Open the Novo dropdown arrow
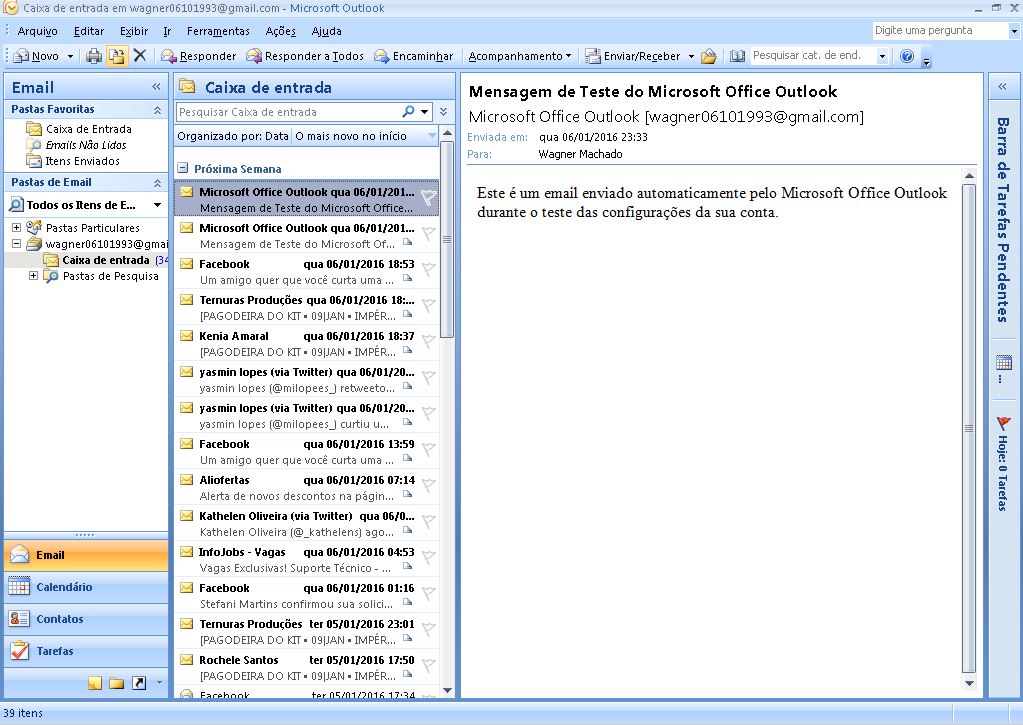 click(70, 56)
